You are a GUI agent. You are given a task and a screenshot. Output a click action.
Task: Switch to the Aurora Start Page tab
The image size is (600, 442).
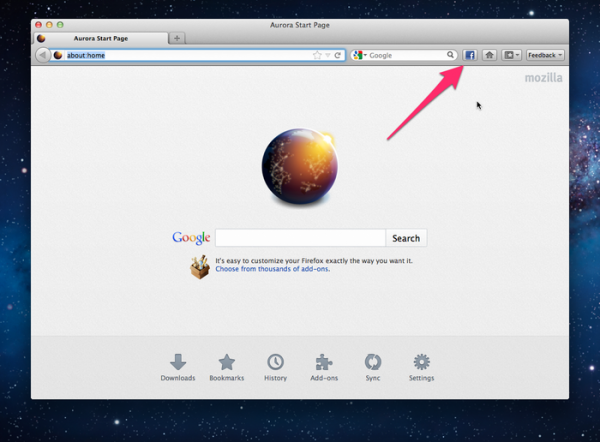[x=101, y=38]
